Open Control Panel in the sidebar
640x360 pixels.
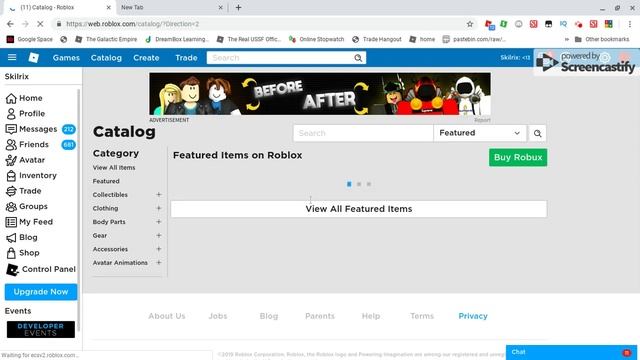(x=41, y=269)
